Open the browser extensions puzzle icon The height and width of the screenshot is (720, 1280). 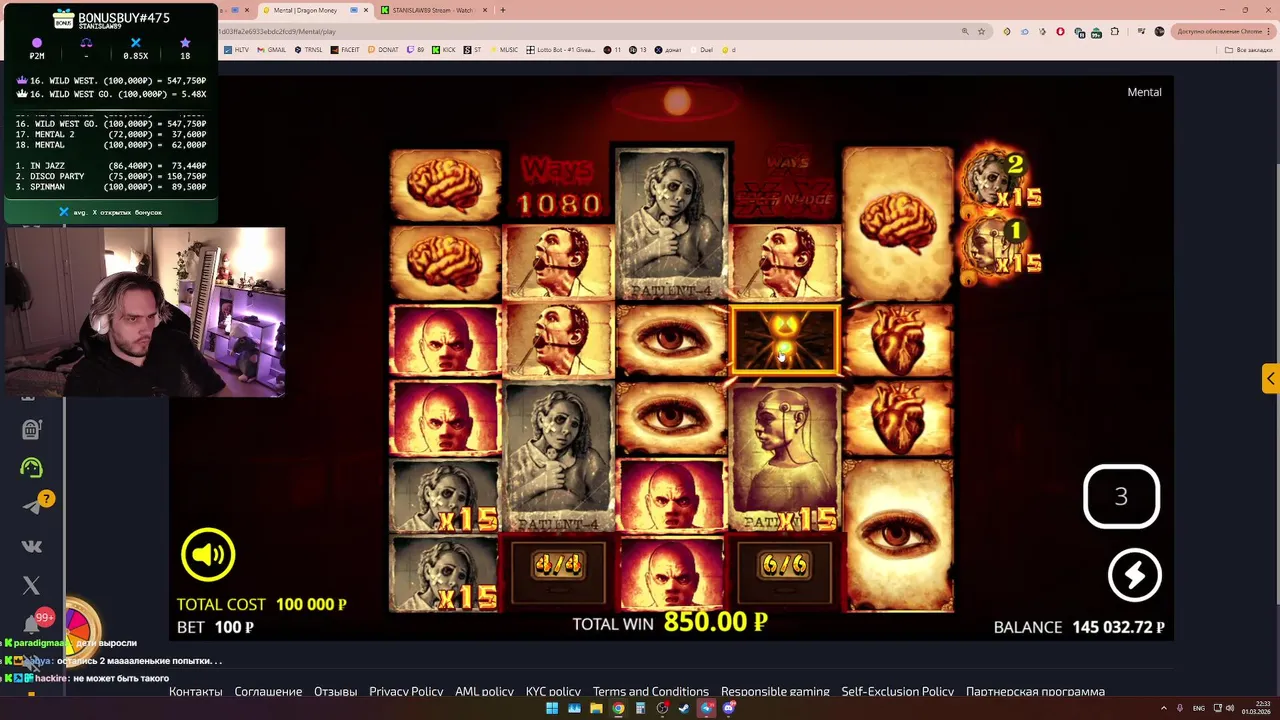click(x=1115, y=31)
